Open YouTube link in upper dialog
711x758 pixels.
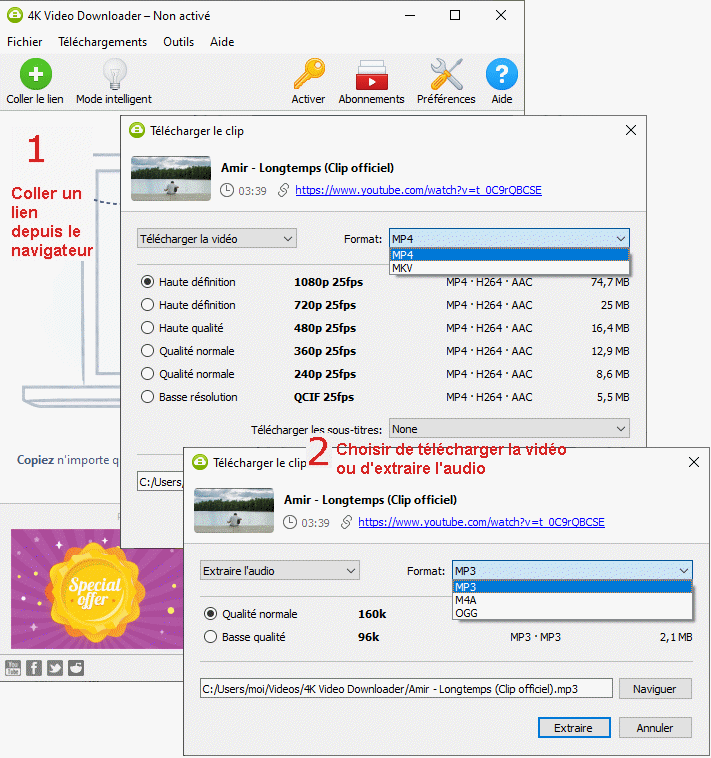coord(418,190)
